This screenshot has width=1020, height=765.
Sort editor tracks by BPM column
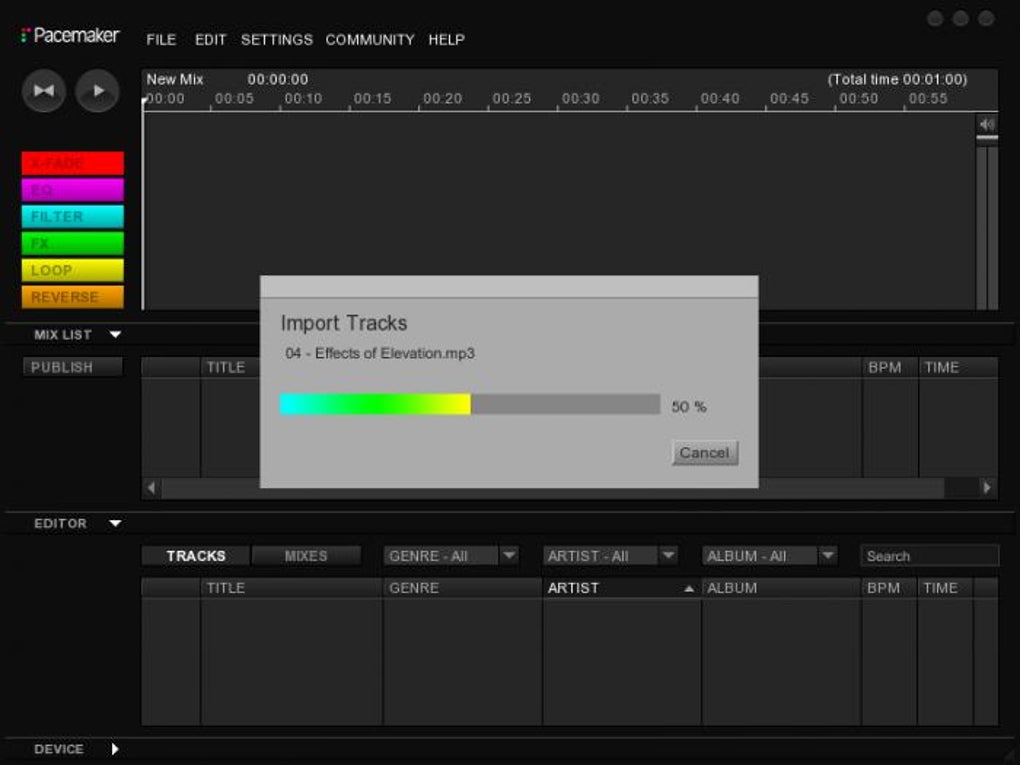click(x=889, y=588)
